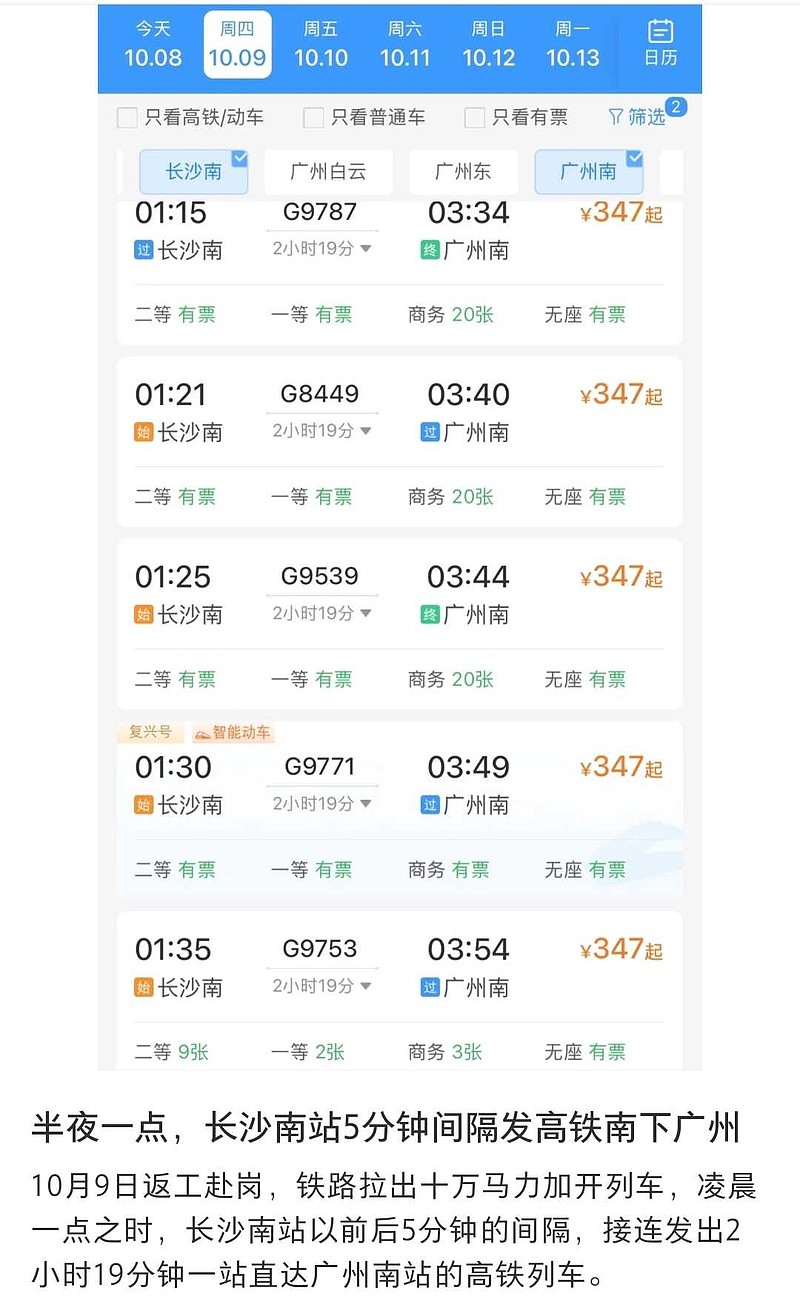
Task: Select 广州白云 station filter
Action: tap(328, 172)
